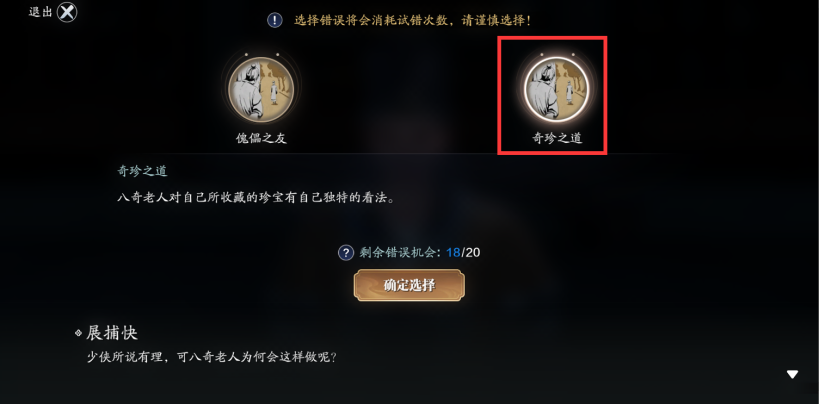This screenshot has height=405, width=820.
Task: Click the diamond bullet beside 展捕快
Action: tap(78, 333)
